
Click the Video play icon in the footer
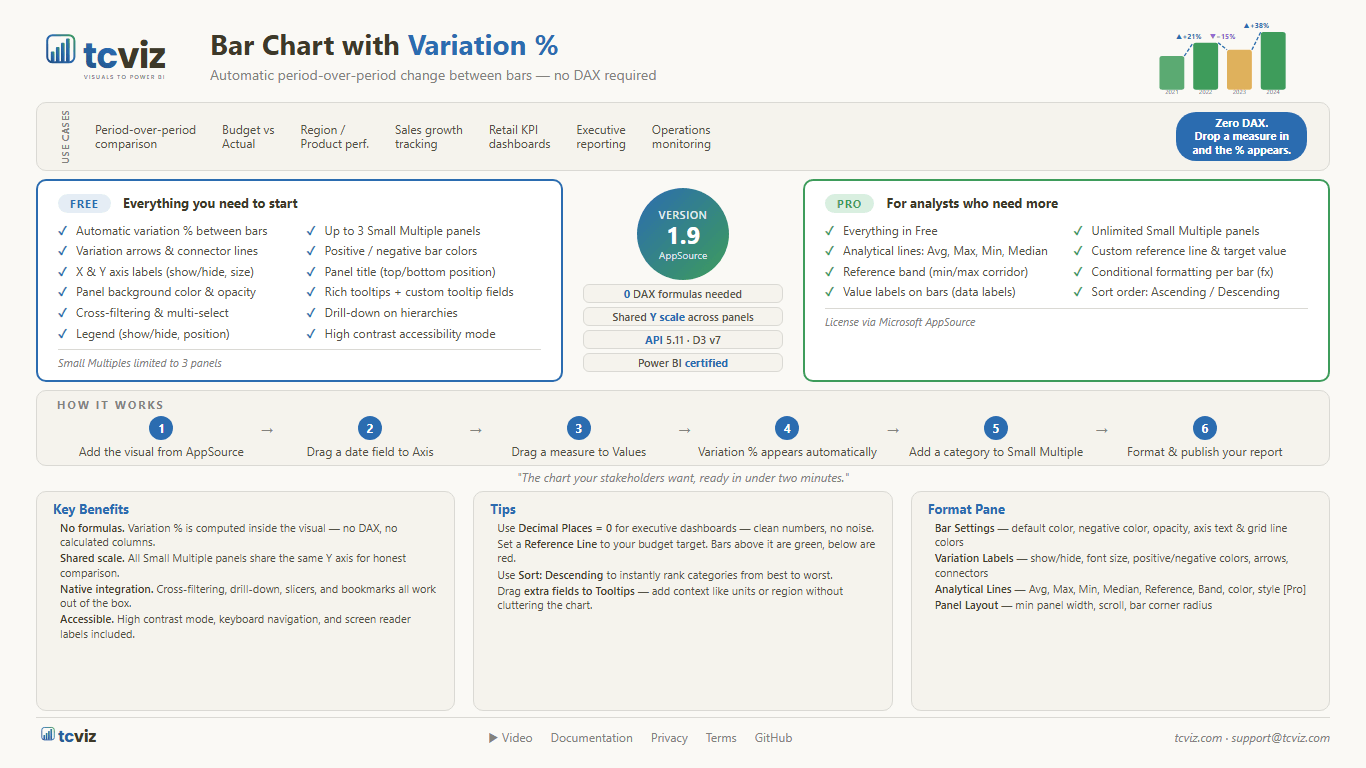(x=493, y=738)
